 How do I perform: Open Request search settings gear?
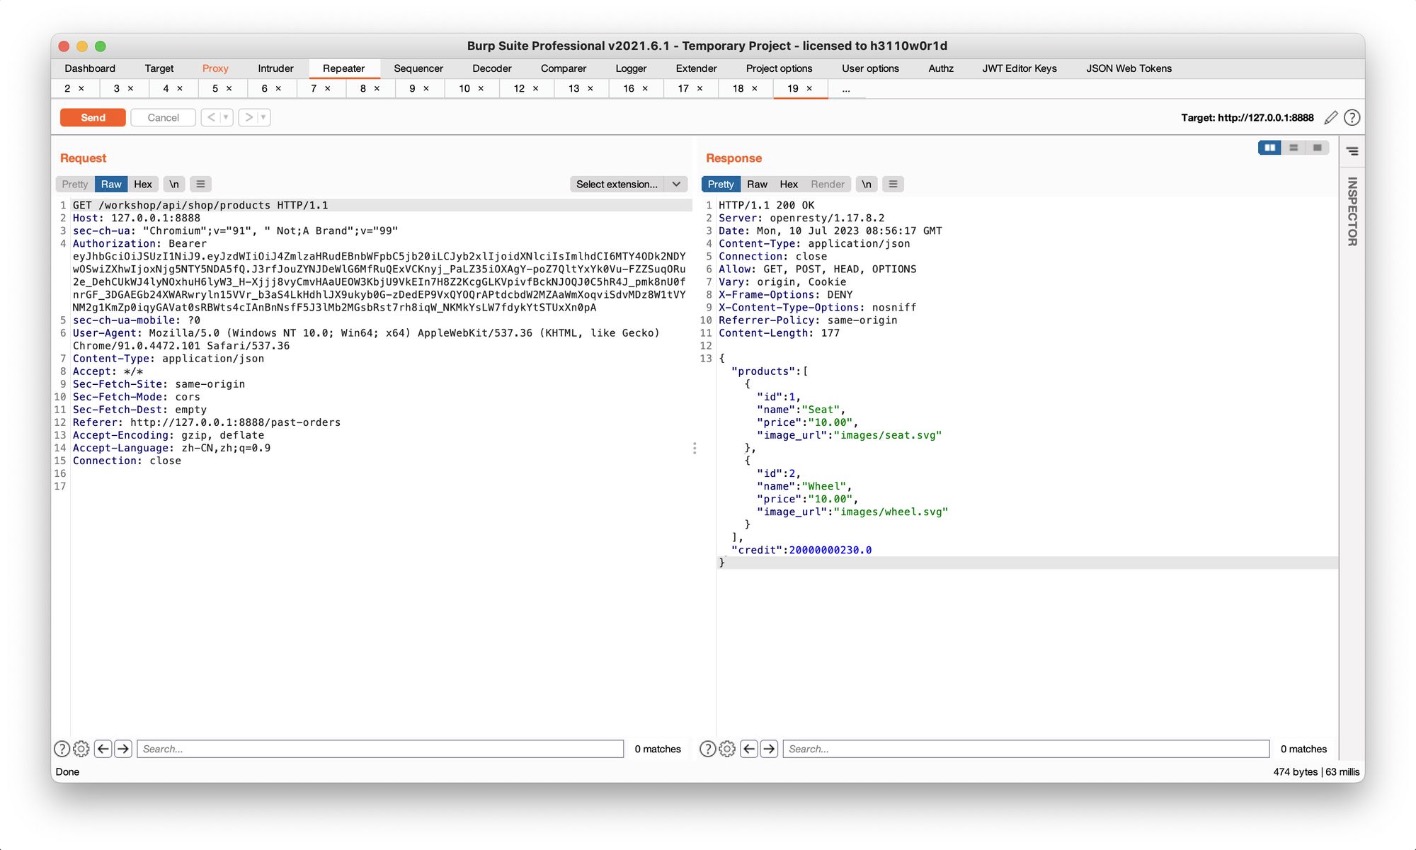[82, 749]
